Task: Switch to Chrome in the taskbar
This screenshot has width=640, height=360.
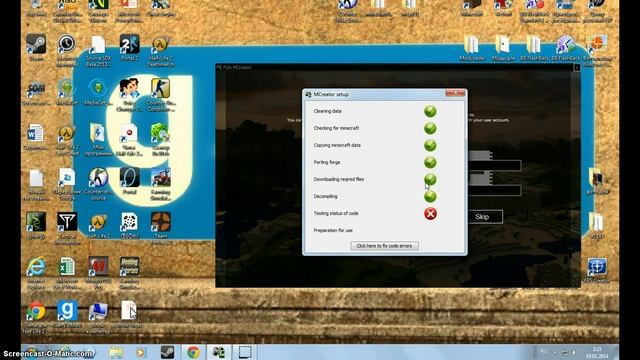Action: pos(193,352)
